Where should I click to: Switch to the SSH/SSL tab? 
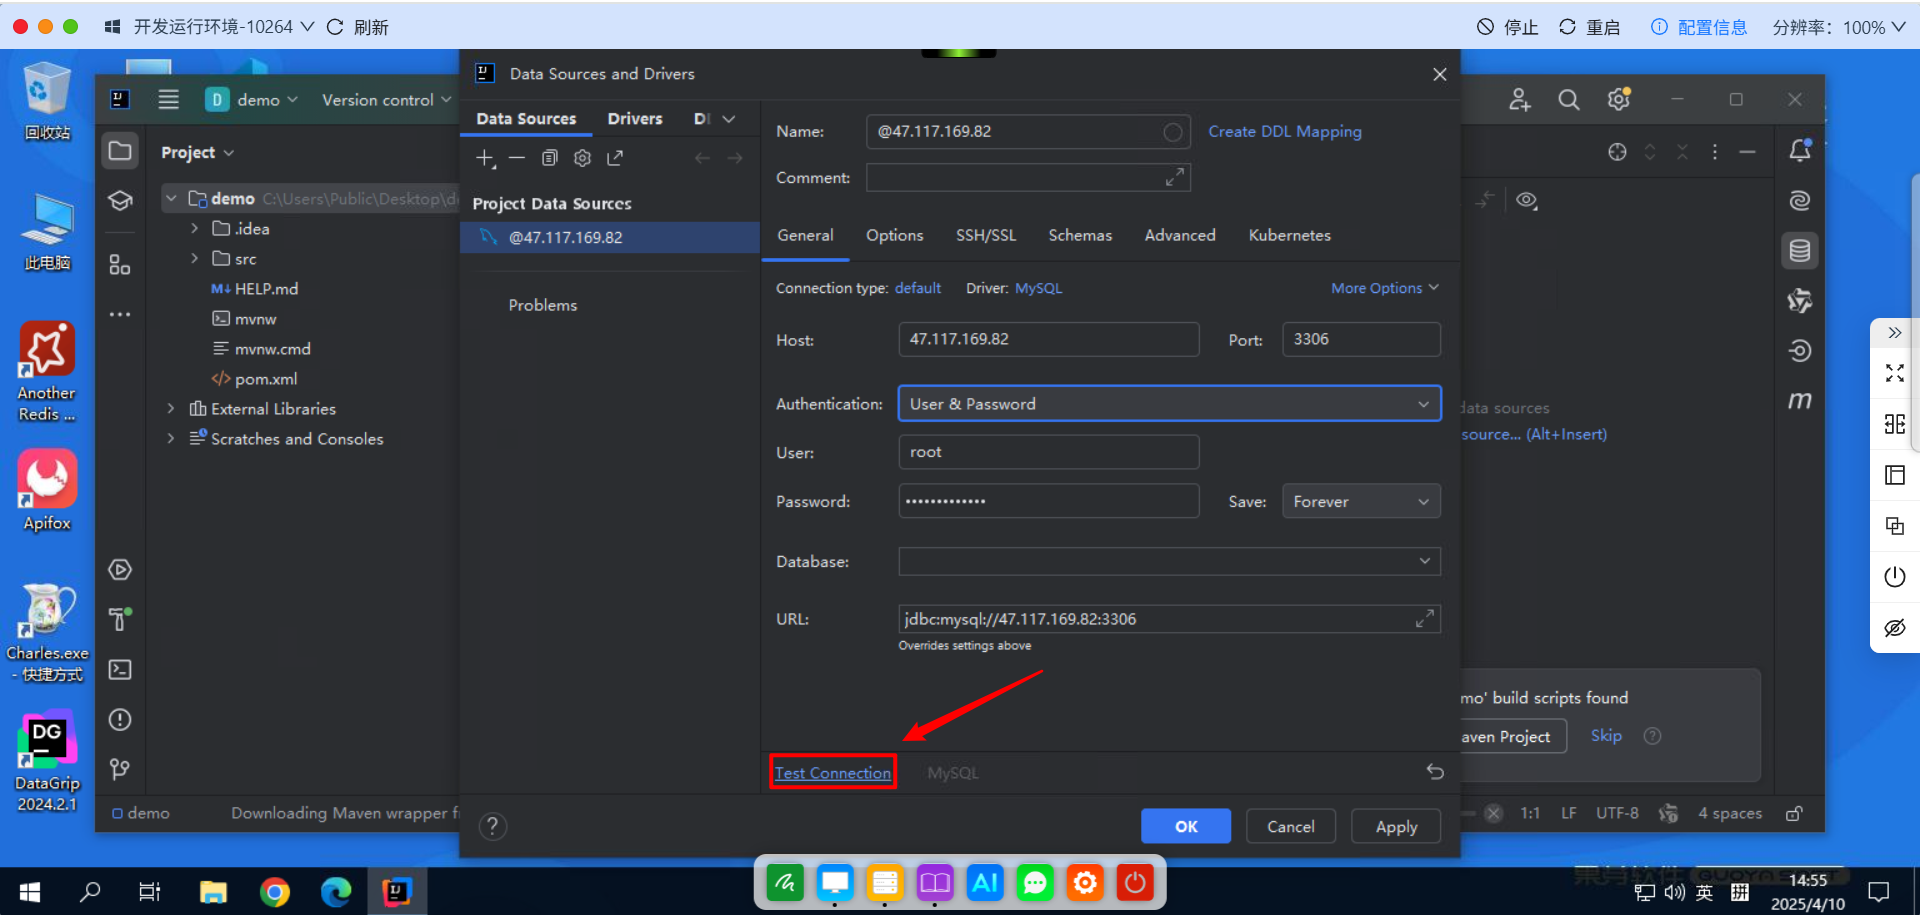click(x=986, y=235)
